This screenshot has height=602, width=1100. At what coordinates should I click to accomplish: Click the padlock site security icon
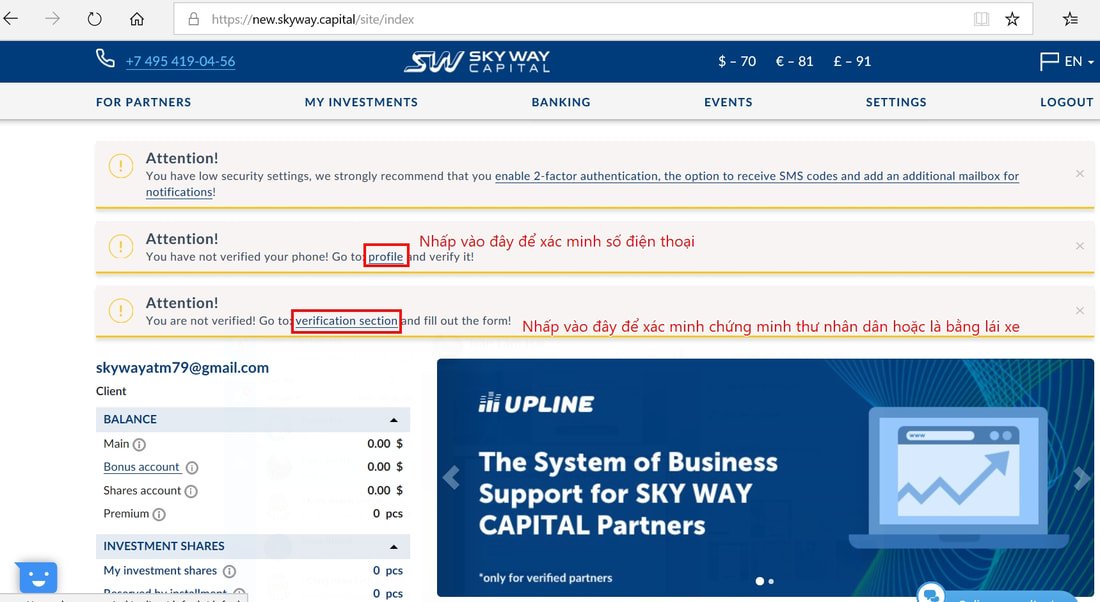click(194, 19)
